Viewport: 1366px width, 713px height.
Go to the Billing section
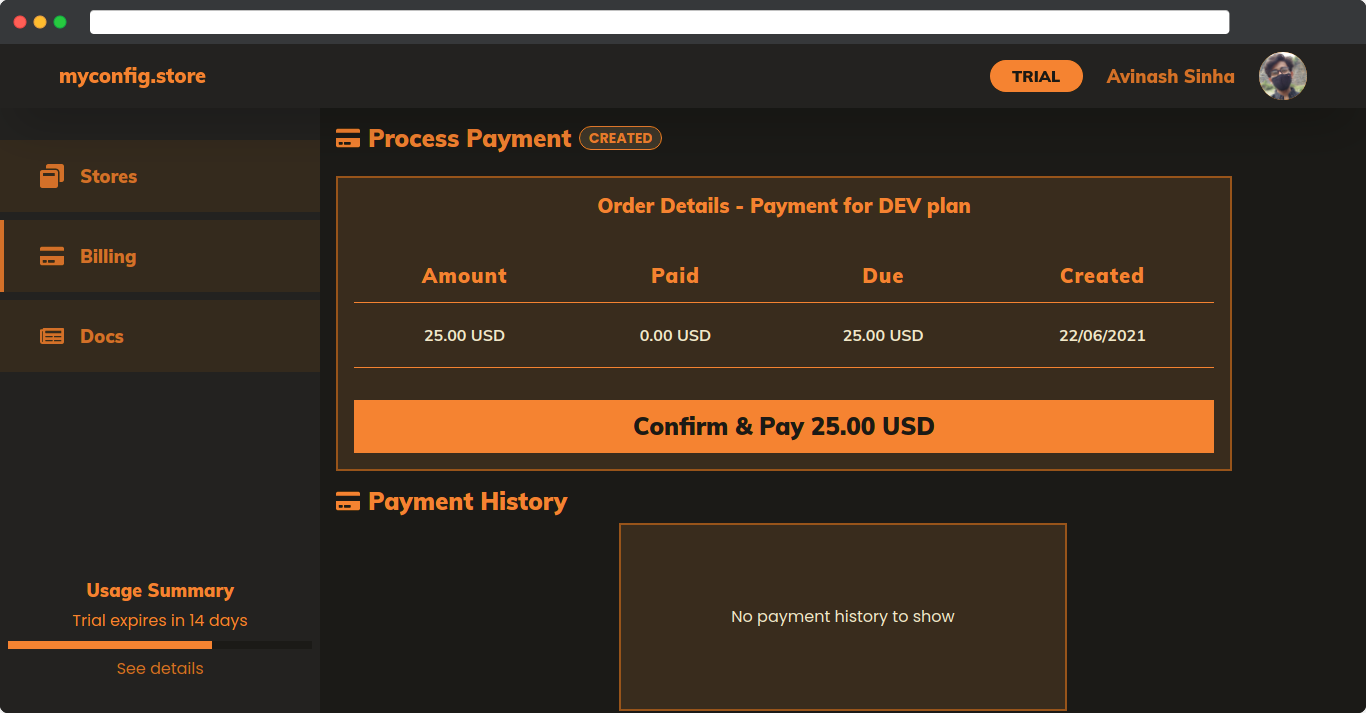160,256
